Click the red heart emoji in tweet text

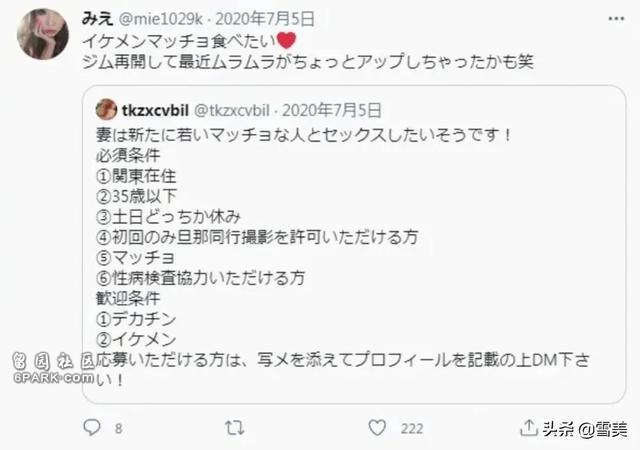click(x=286, y=40)
